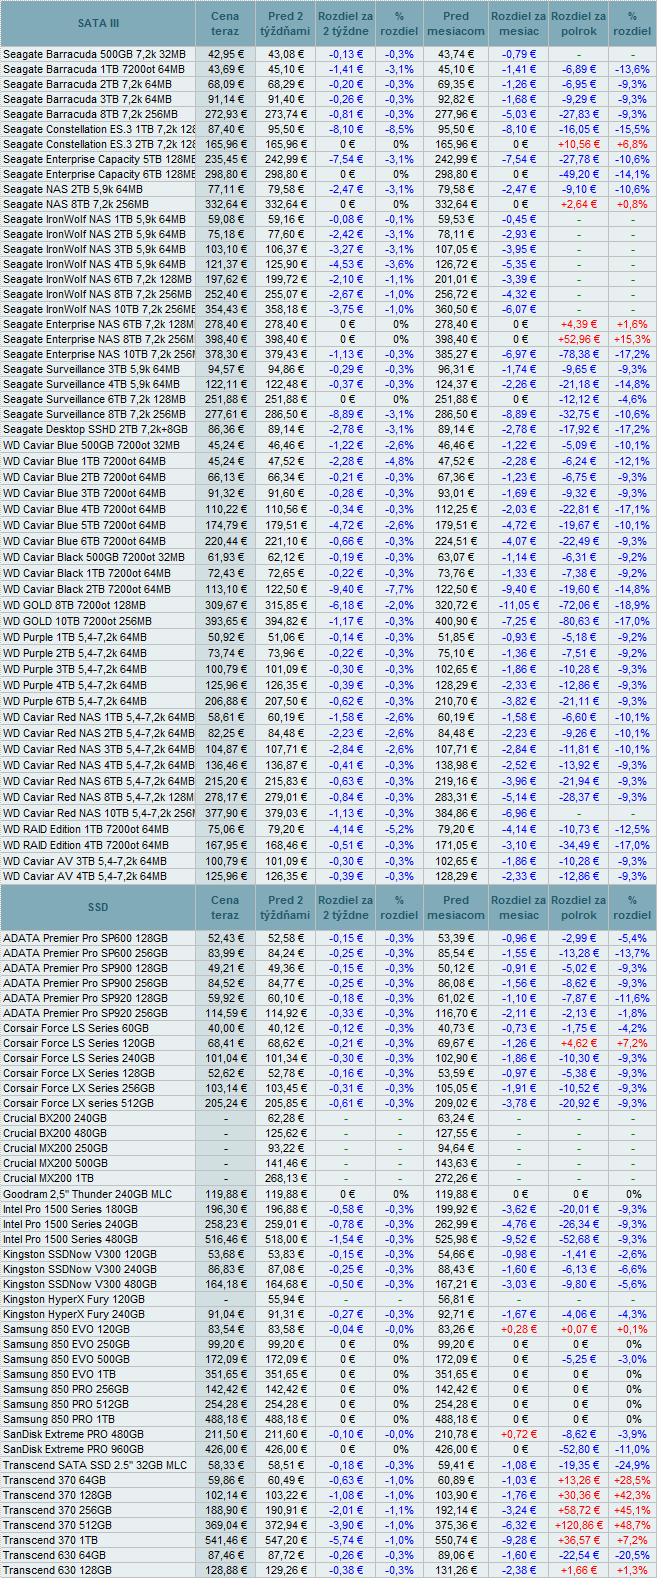This screenshot has height=1578, width=657.
Task: Select Corsair Force LS Series 60GB name
Action: point(76,1028)
